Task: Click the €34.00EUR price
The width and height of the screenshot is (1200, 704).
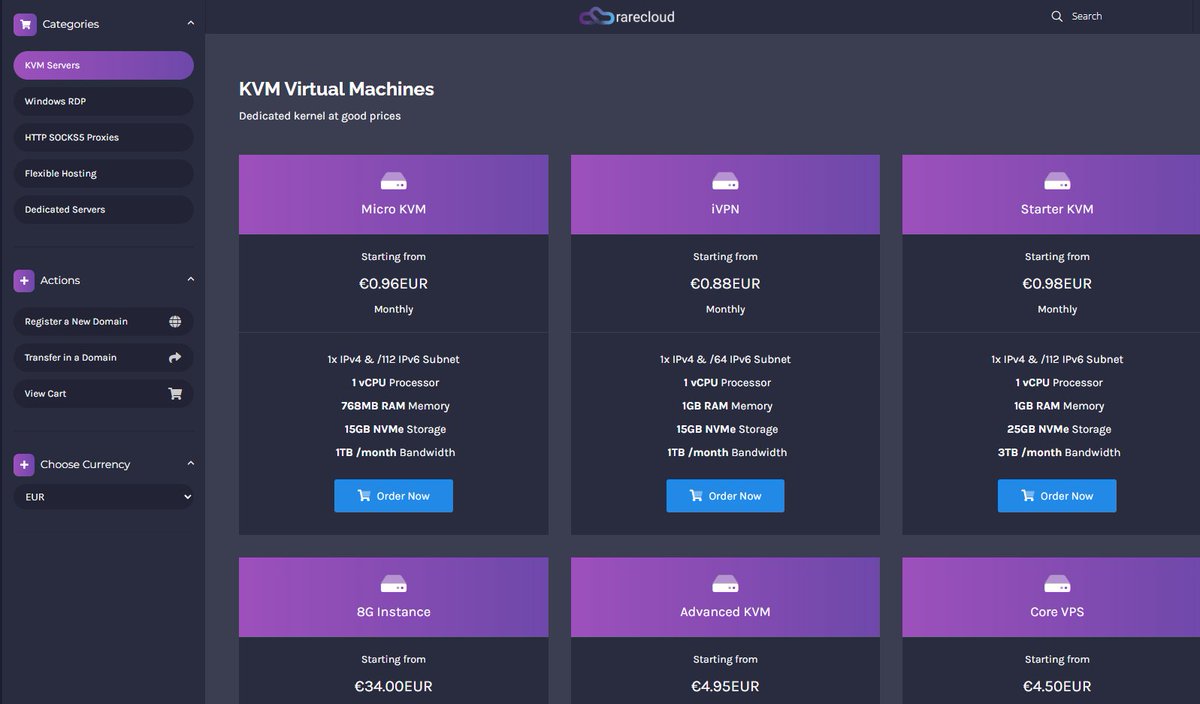Action: [x=393, y=687]
